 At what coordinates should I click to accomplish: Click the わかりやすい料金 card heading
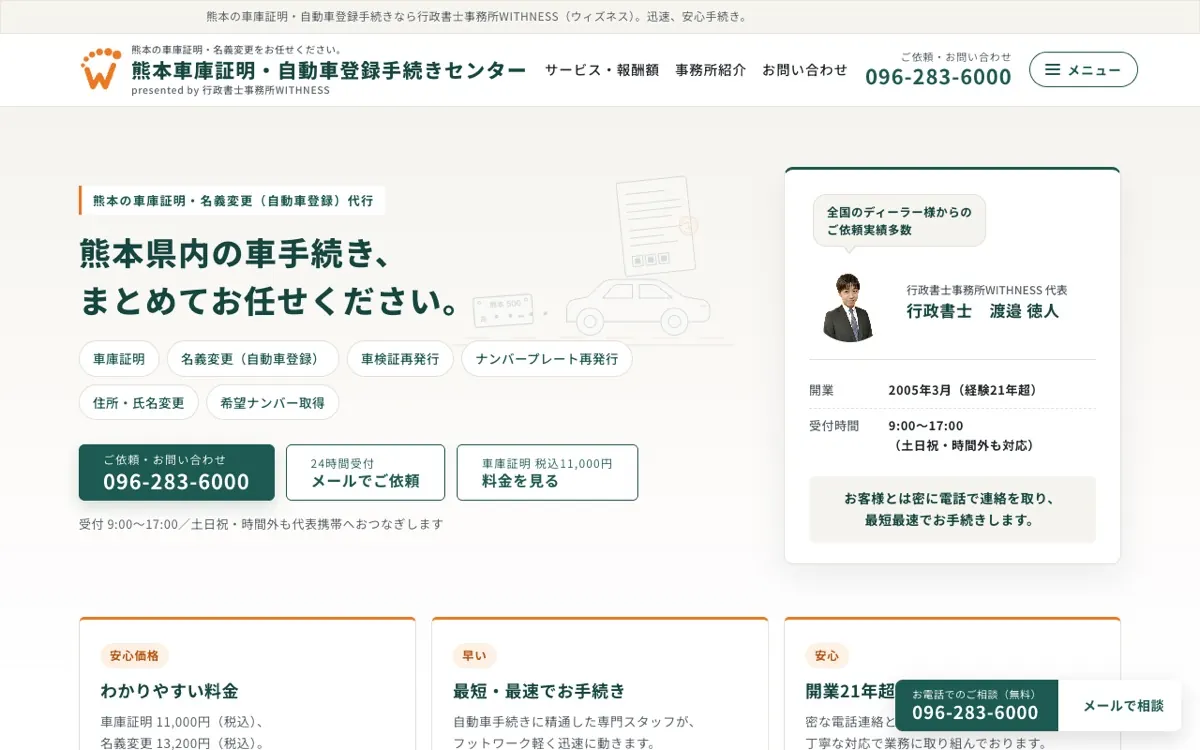pyautogui.click(x=169, y=690)
